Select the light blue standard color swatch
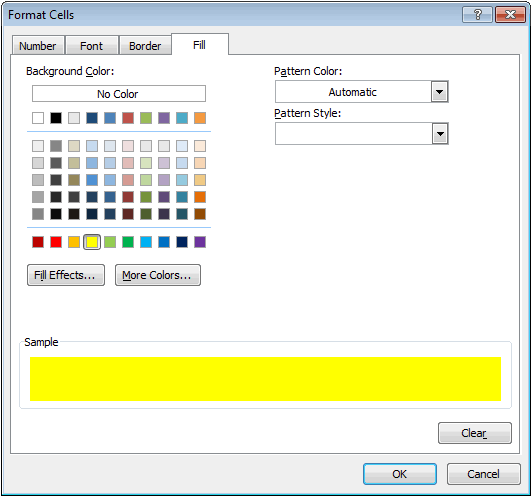The height and width of the screenshot is (498, 532). tap(146, 242)
